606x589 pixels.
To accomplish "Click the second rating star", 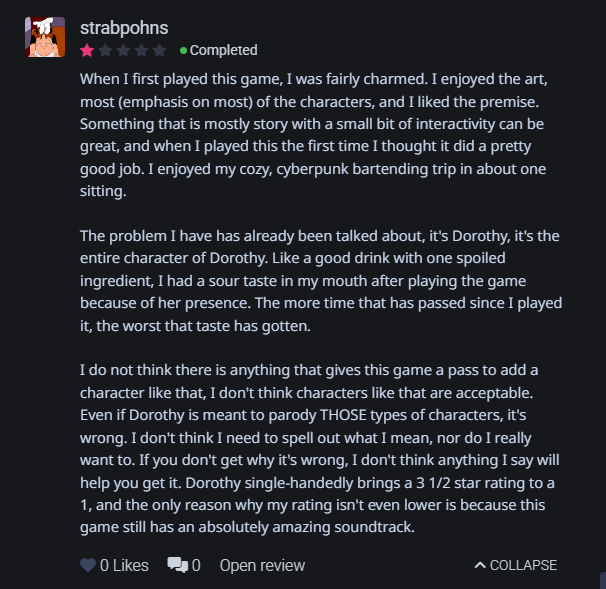I will click(x=106, y=50).
